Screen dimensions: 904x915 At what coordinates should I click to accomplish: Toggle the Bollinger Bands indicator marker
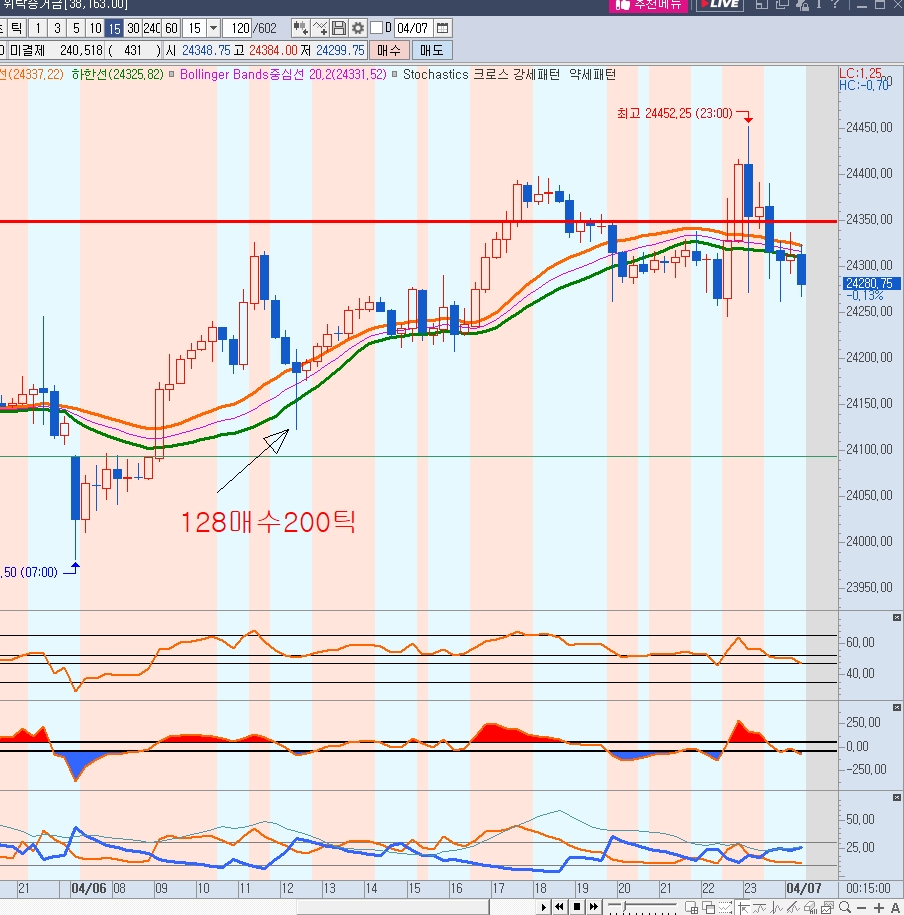click(174, 75)
